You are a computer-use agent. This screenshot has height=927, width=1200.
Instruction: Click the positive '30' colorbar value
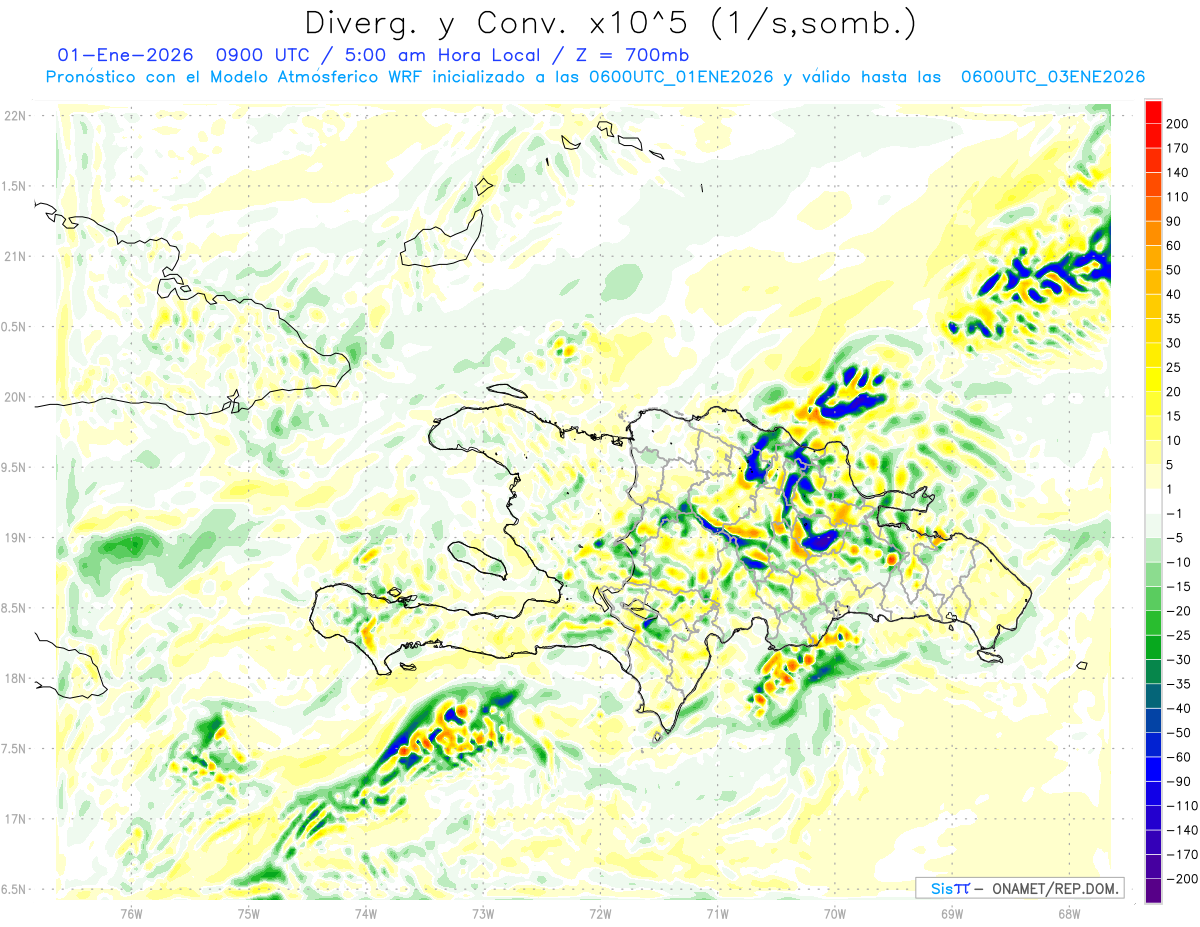tap(1175, 343)
